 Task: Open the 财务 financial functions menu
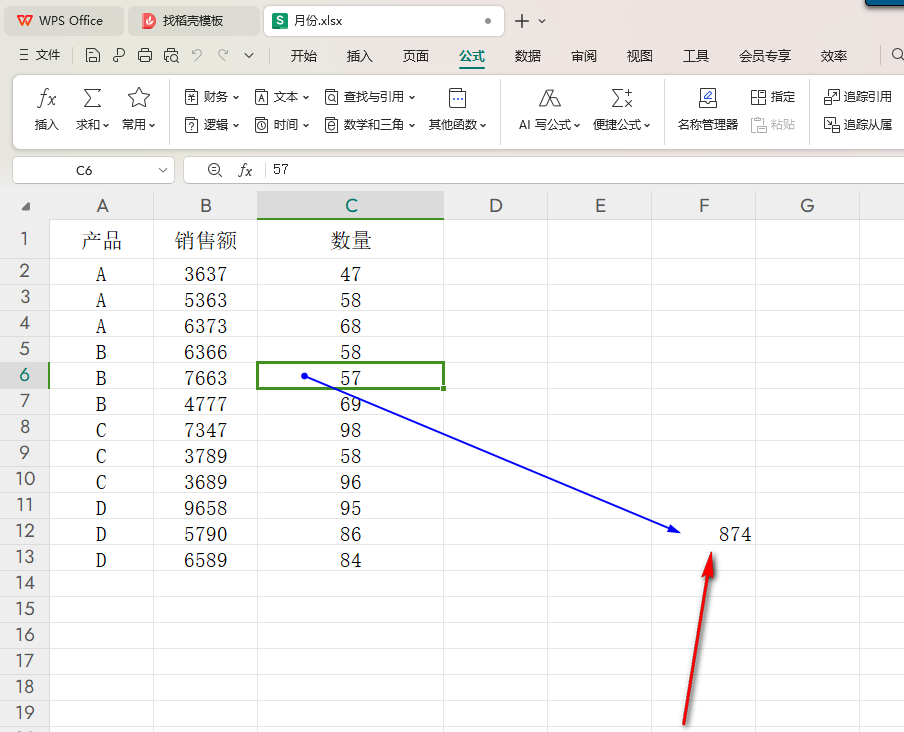pyautogui.click(x=212, y=97)
